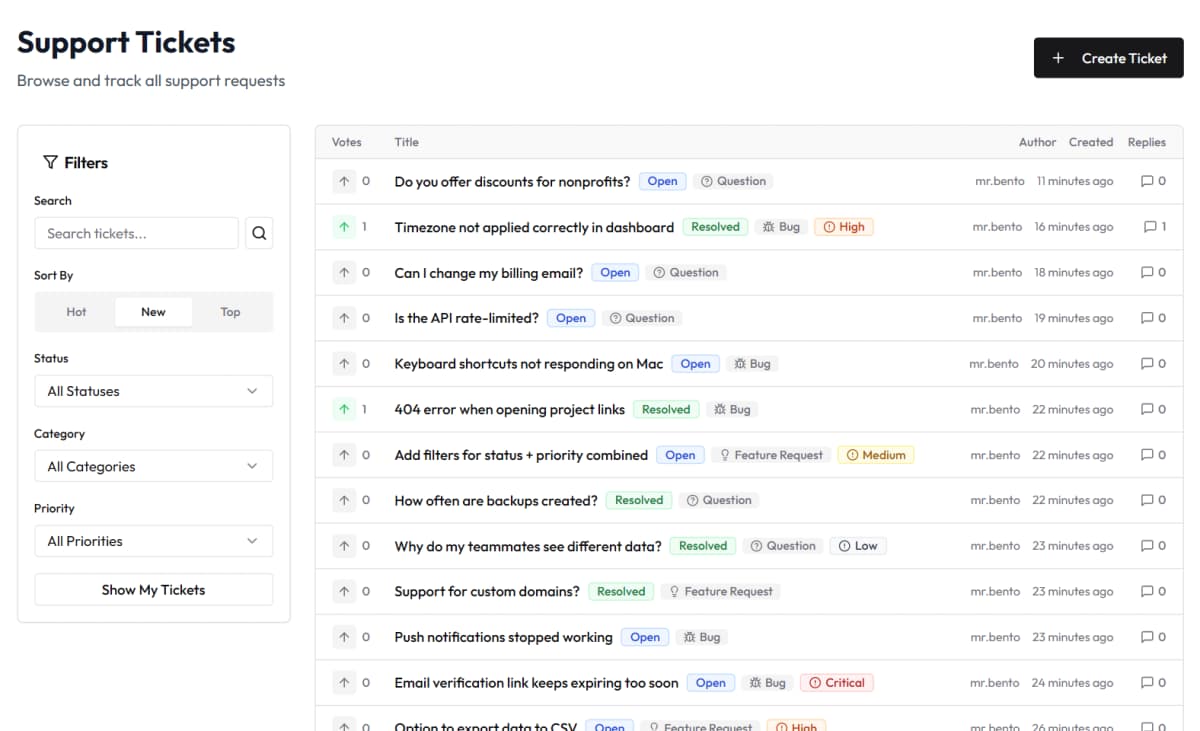Viewport: 1200px width, 731px height.
Task: Upvote the Push notifications ticket
Action: click(344, 637)
